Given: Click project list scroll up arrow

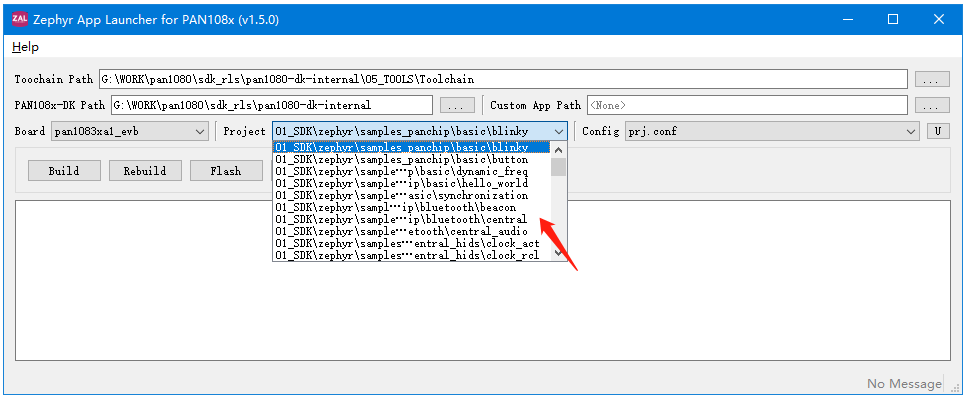Looking at the screenshot, I should coord(558,150).
